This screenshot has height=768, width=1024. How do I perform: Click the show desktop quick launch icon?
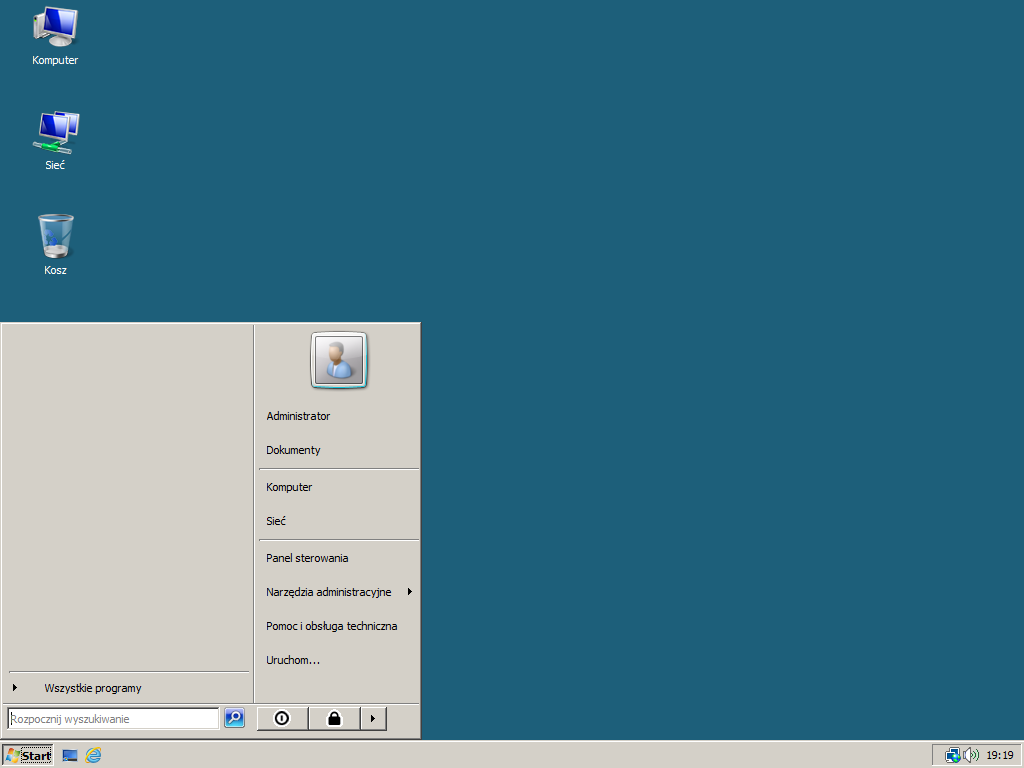pyautogui.click(x=70, y=756)
